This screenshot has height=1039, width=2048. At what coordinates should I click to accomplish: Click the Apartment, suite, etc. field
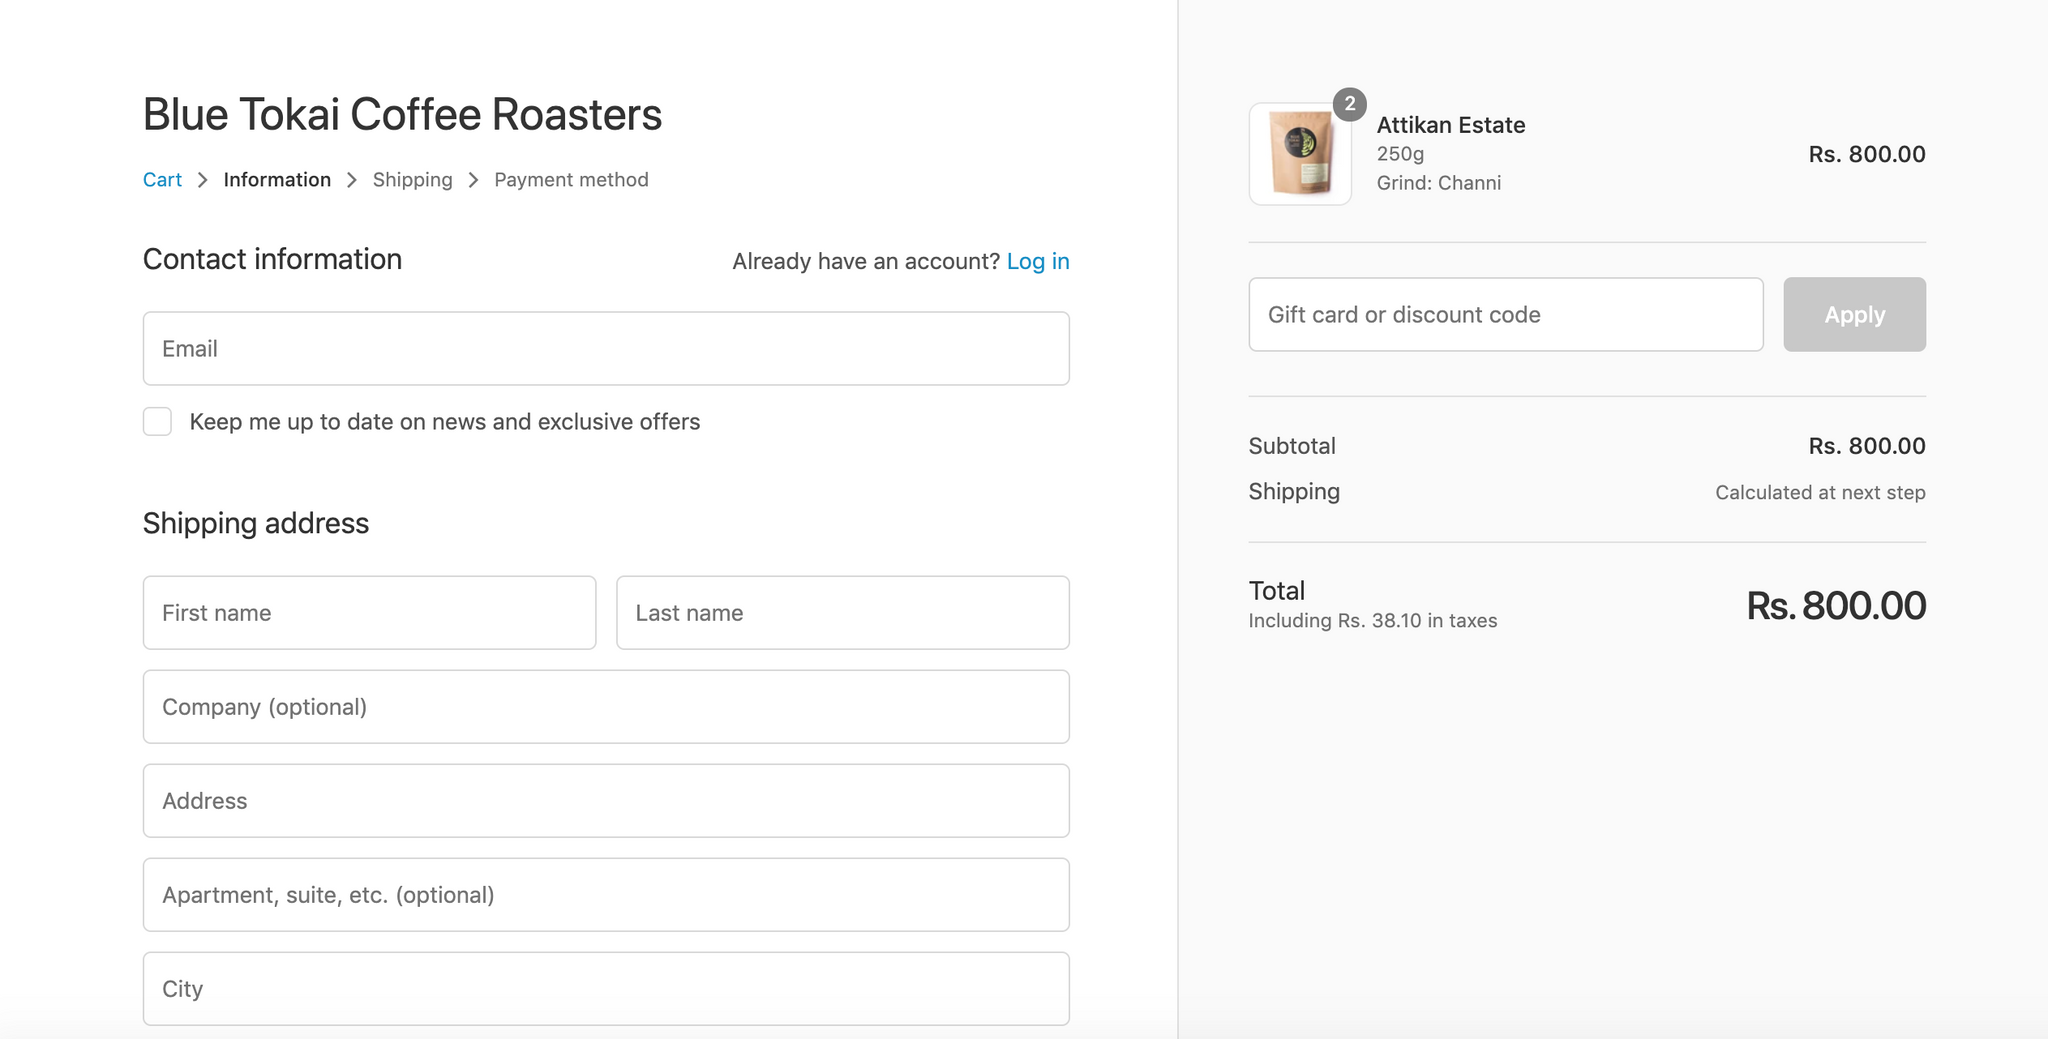pos(606,894)
